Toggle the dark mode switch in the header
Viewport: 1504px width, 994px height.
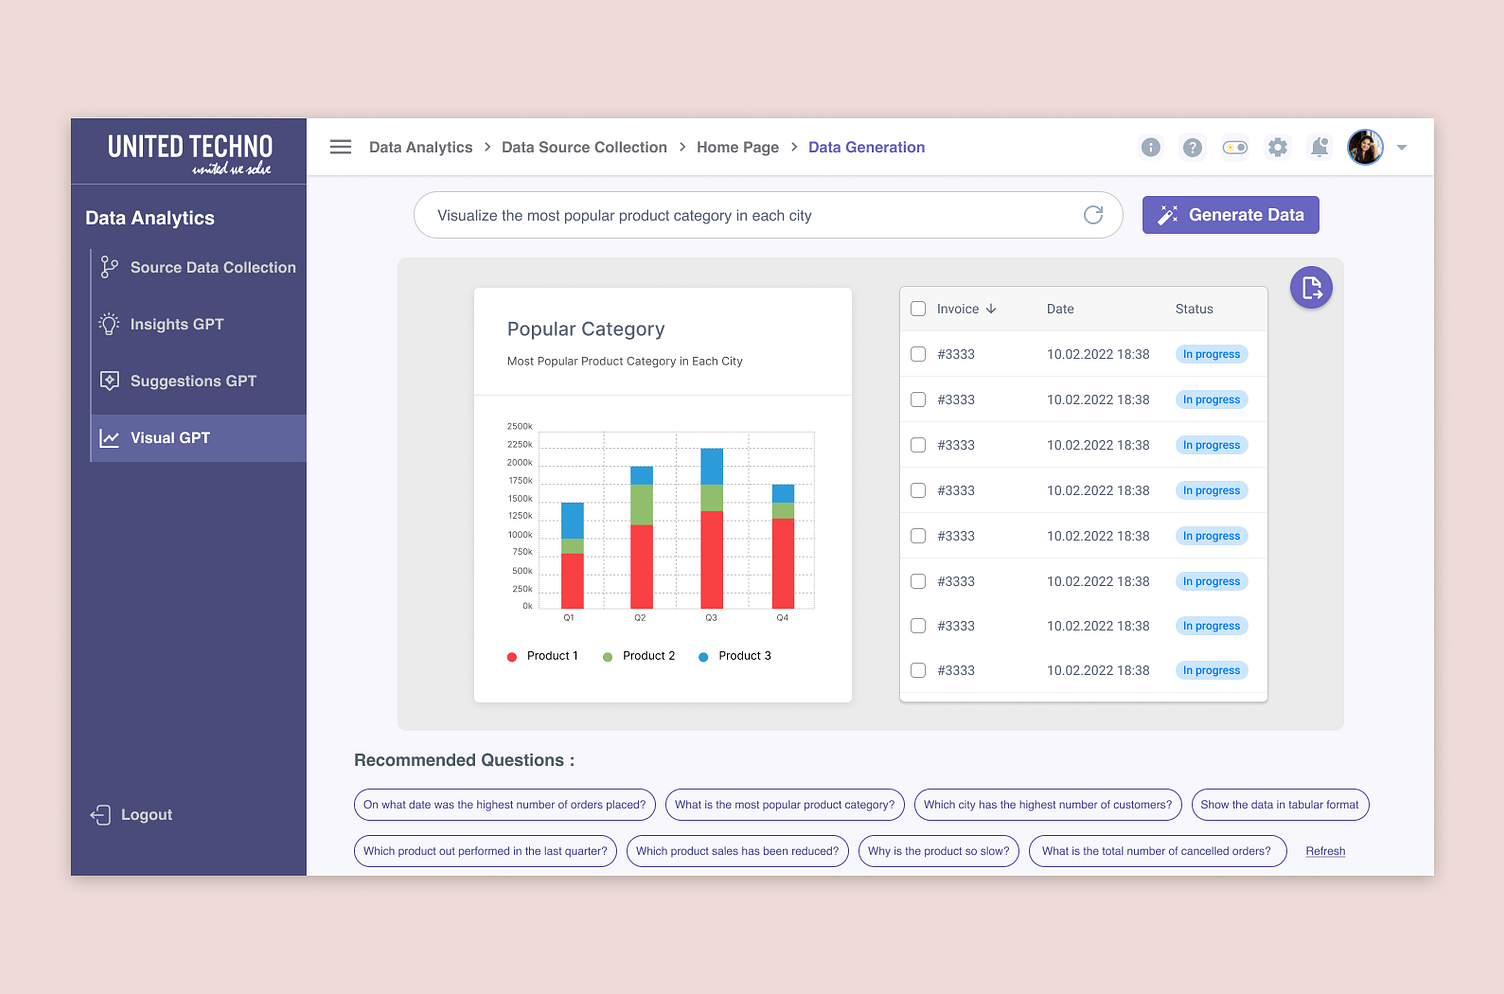[x=1234, y=146]
